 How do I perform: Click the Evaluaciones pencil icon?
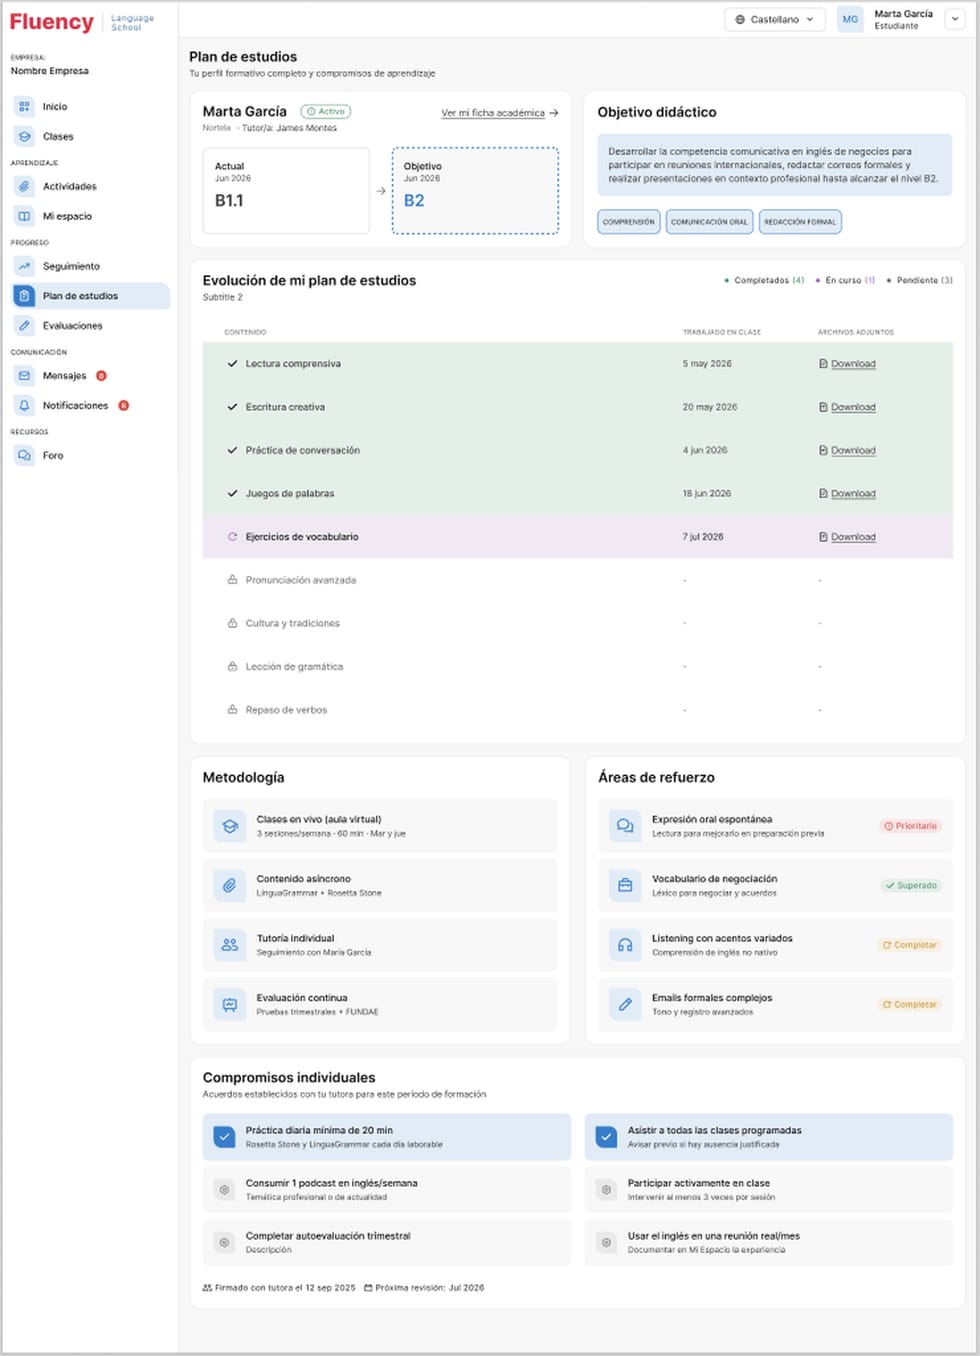point(25,326)
